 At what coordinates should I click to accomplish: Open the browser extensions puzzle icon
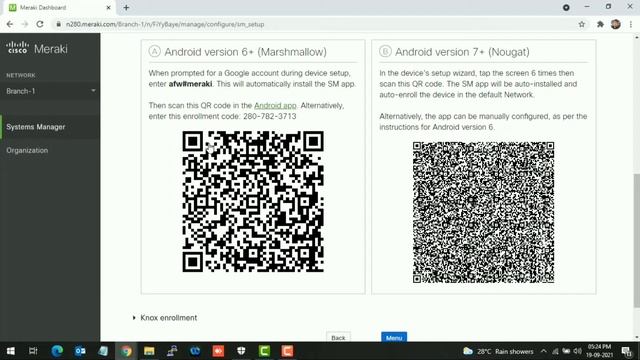[600, 24]
